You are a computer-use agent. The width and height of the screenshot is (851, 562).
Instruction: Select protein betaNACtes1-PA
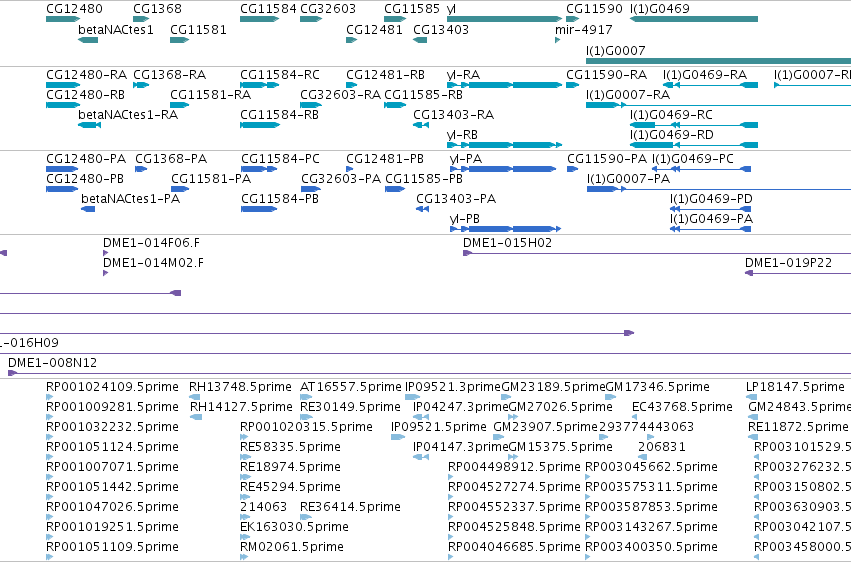(x=88, y=209)
